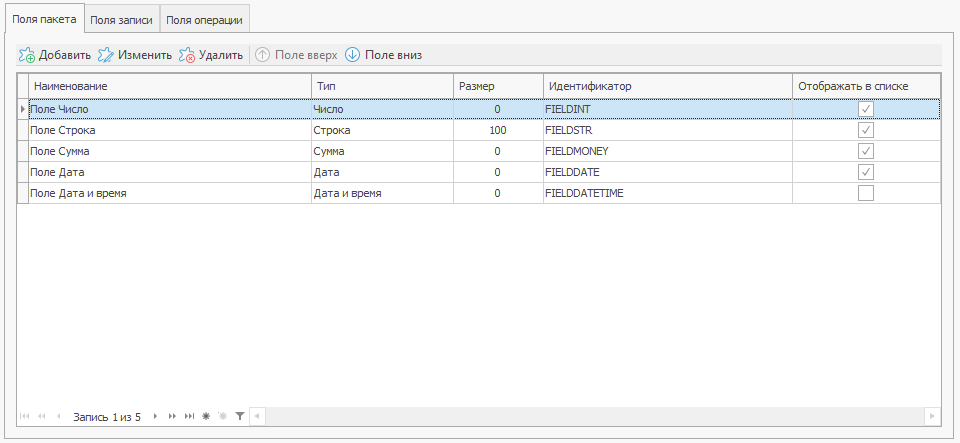Click the size value 100
The height and width of the screenshot is (443, 960).
click(x=497, y=130)
